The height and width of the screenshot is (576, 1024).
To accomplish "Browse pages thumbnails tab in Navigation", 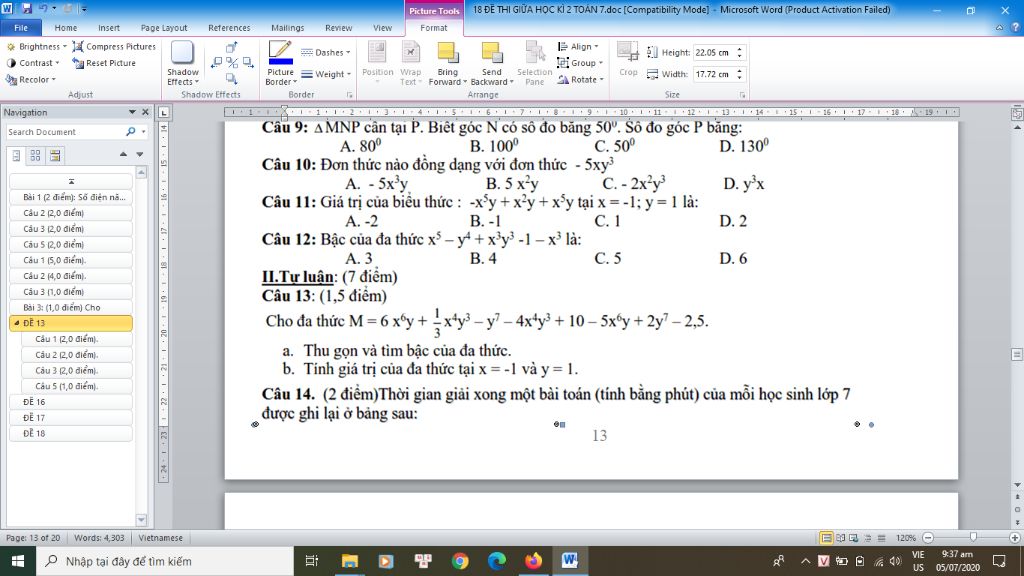I will [x=35, y=155].
